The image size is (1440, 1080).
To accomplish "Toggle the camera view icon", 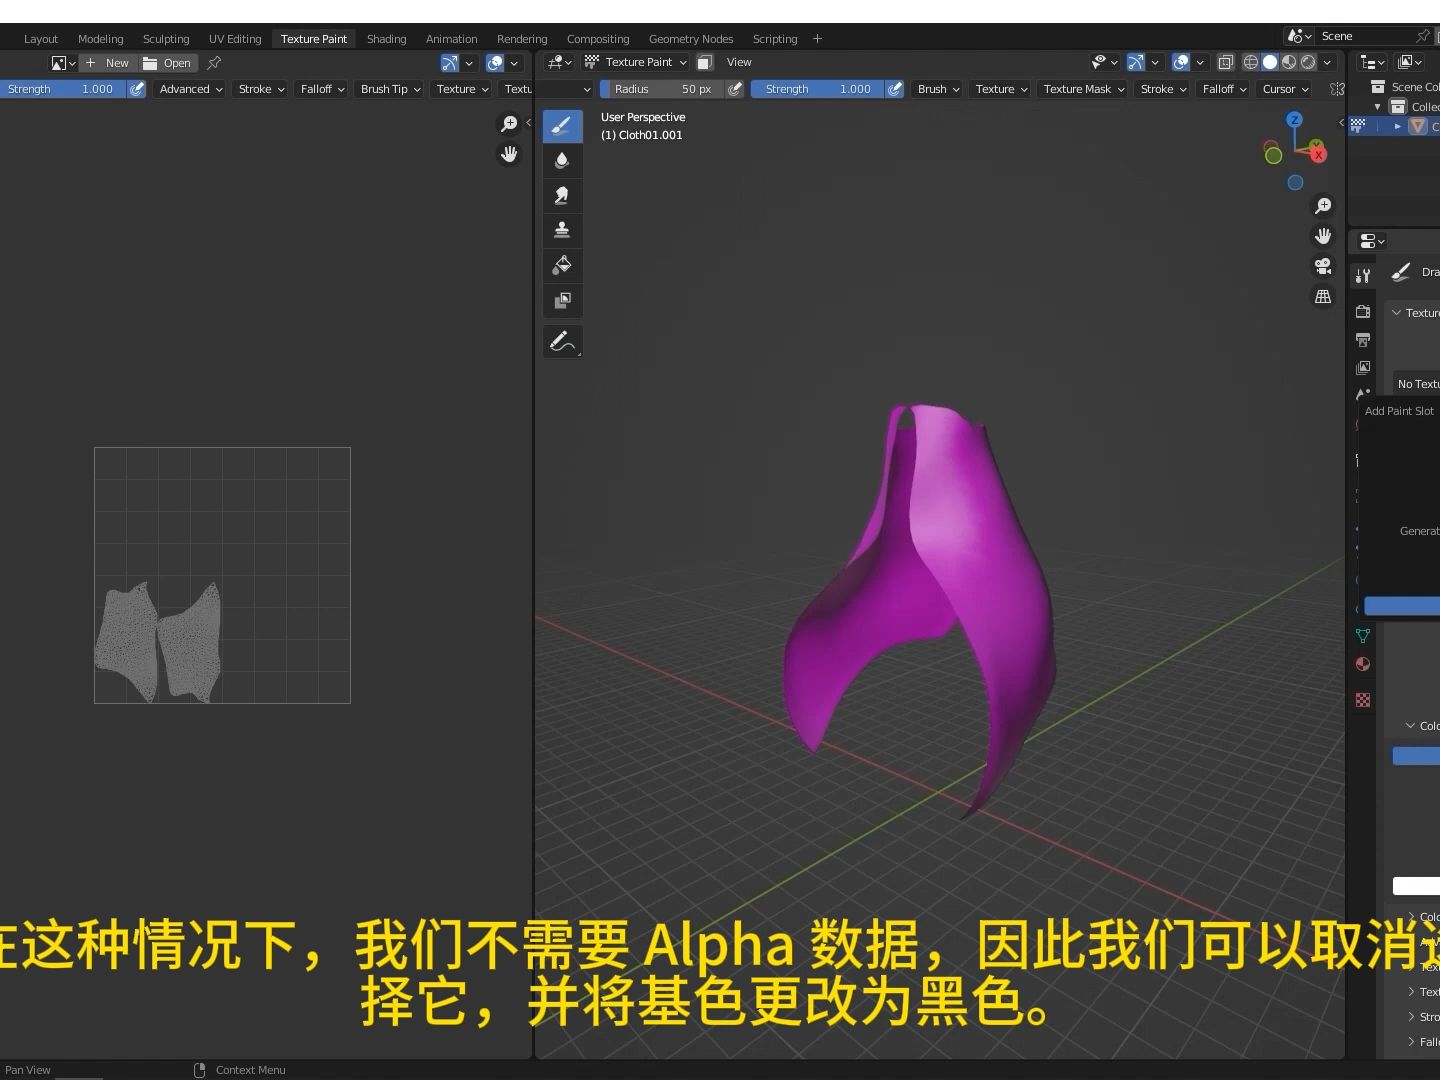I will (1323, 266).
